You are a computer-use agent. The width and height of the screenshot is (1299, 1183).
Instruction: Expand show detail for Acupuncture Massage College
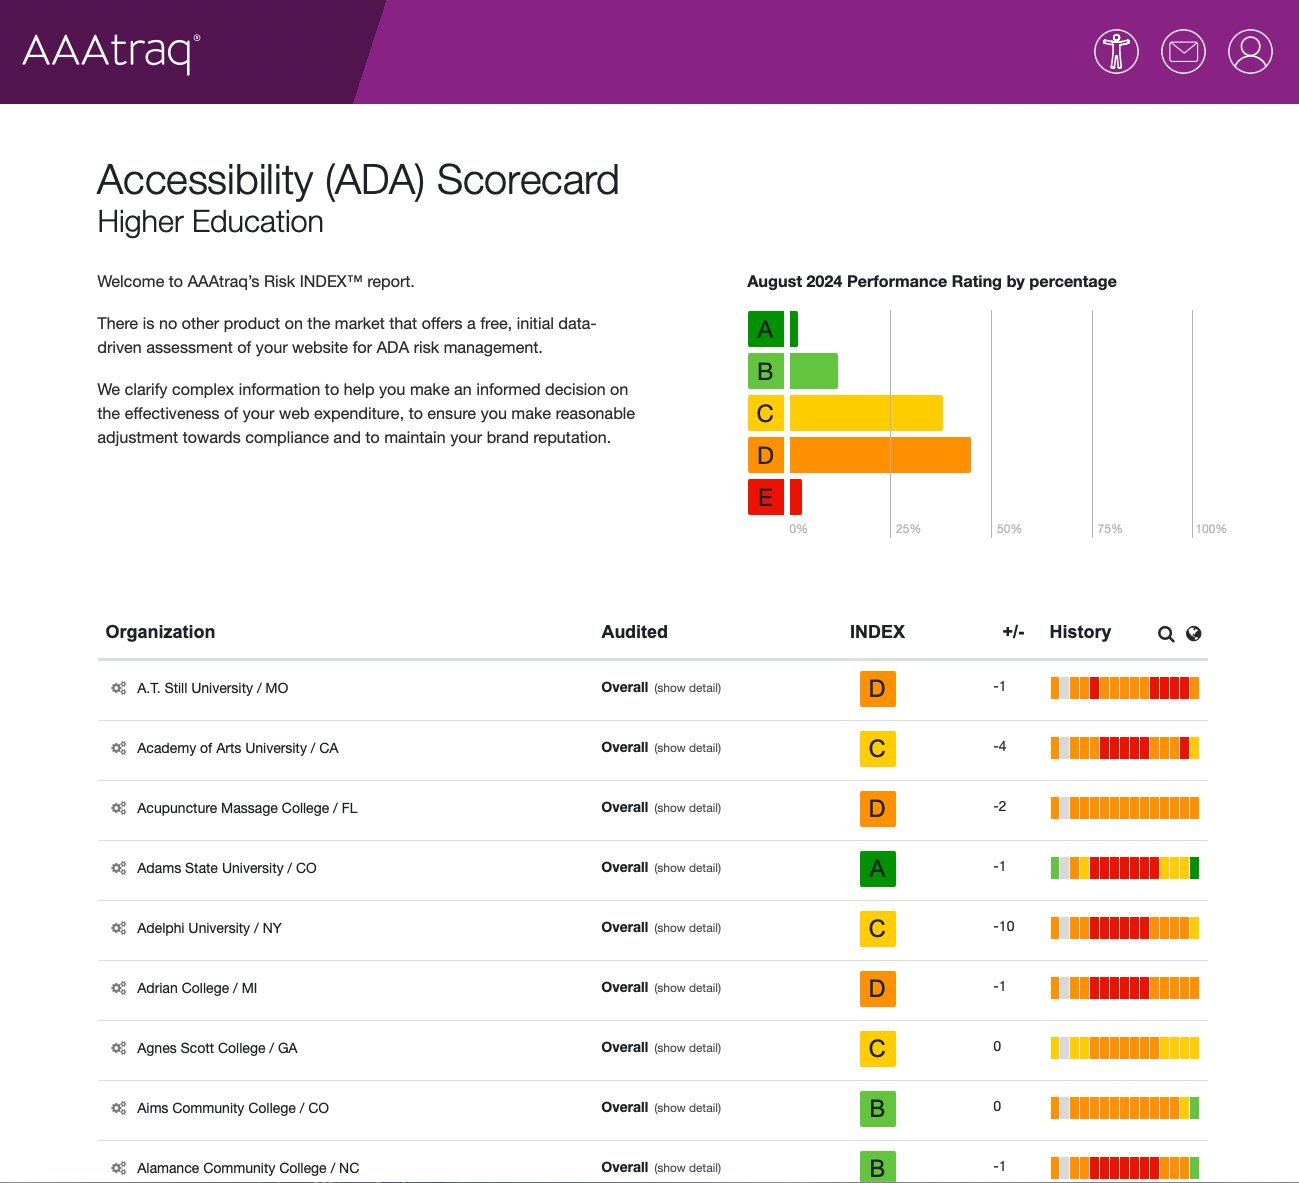coord(687,808)
